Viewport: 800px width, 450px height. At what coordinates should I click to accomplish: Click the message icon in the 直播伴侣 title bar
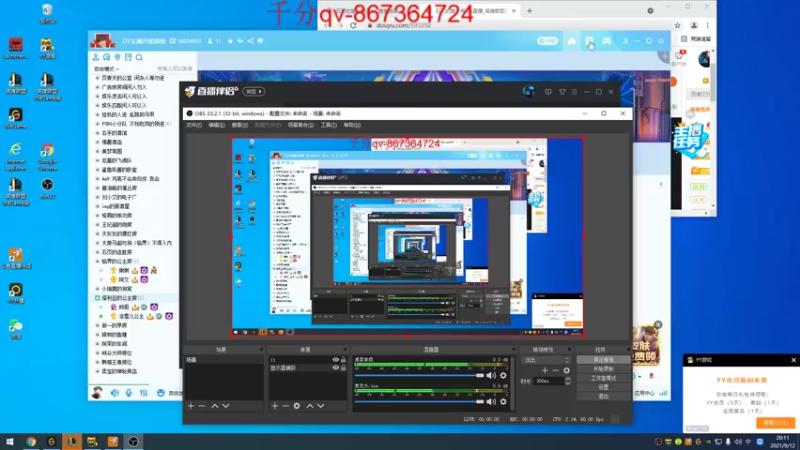(548, 92)
